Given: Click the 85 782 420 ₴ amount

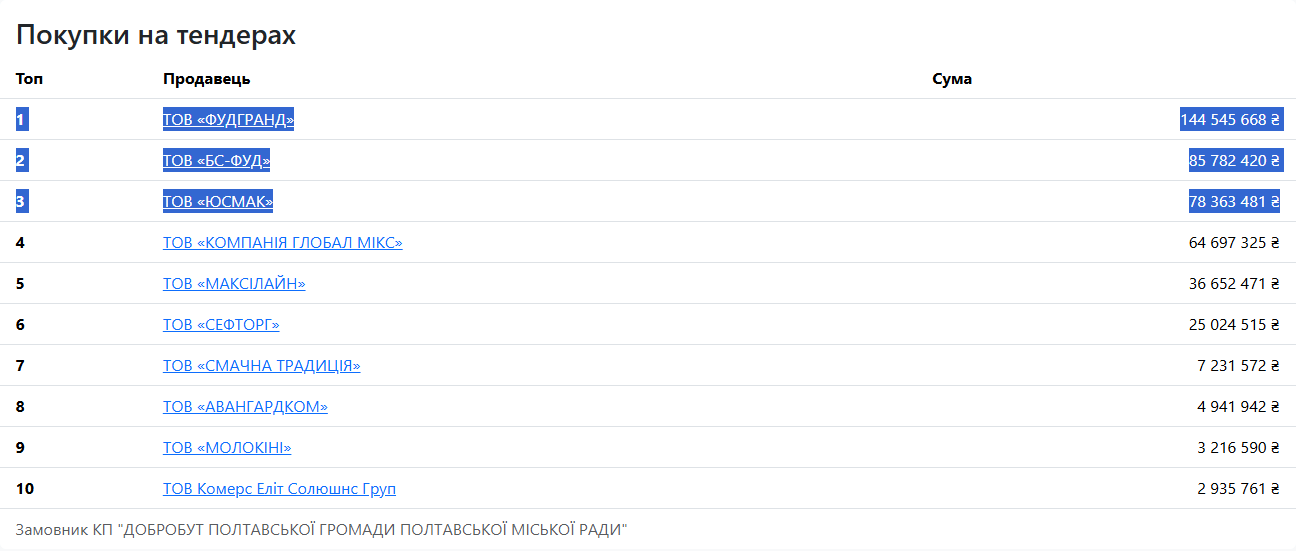Looking at the screenshot, I should [x=1234, y=161].
